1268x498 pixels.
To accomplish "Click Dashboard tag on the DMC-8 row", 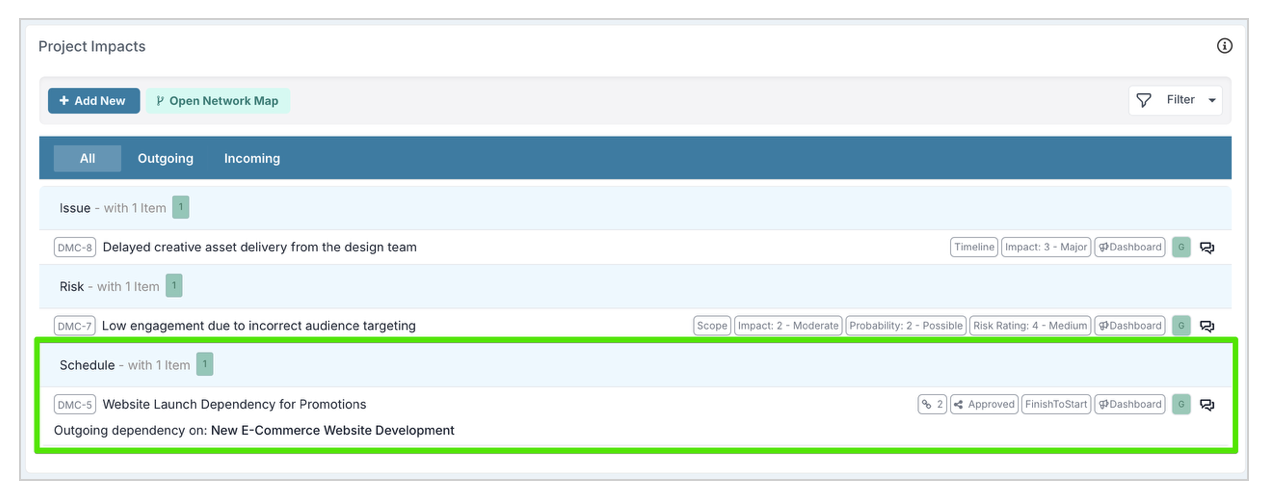I will coord(1130,247).
